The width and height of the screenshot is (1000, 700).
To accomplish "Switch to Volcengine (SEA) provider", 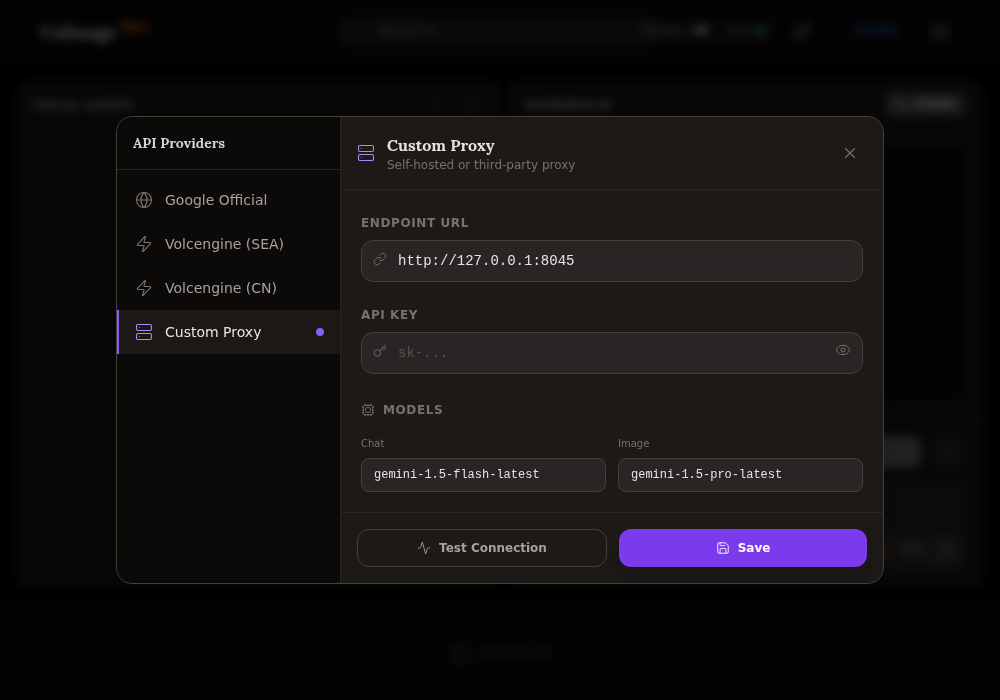I will click(x=229, y=244).
